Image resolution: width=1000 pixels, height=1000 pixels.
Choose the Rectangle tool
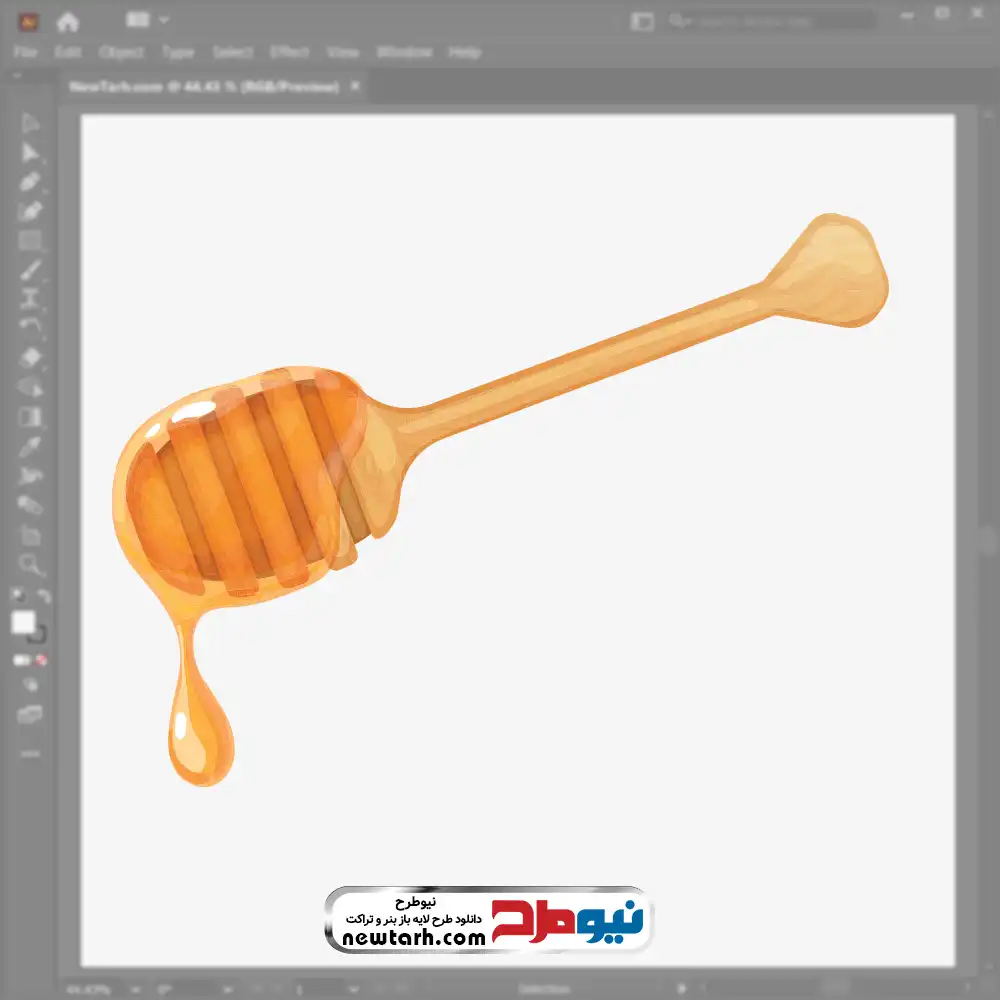30,240
